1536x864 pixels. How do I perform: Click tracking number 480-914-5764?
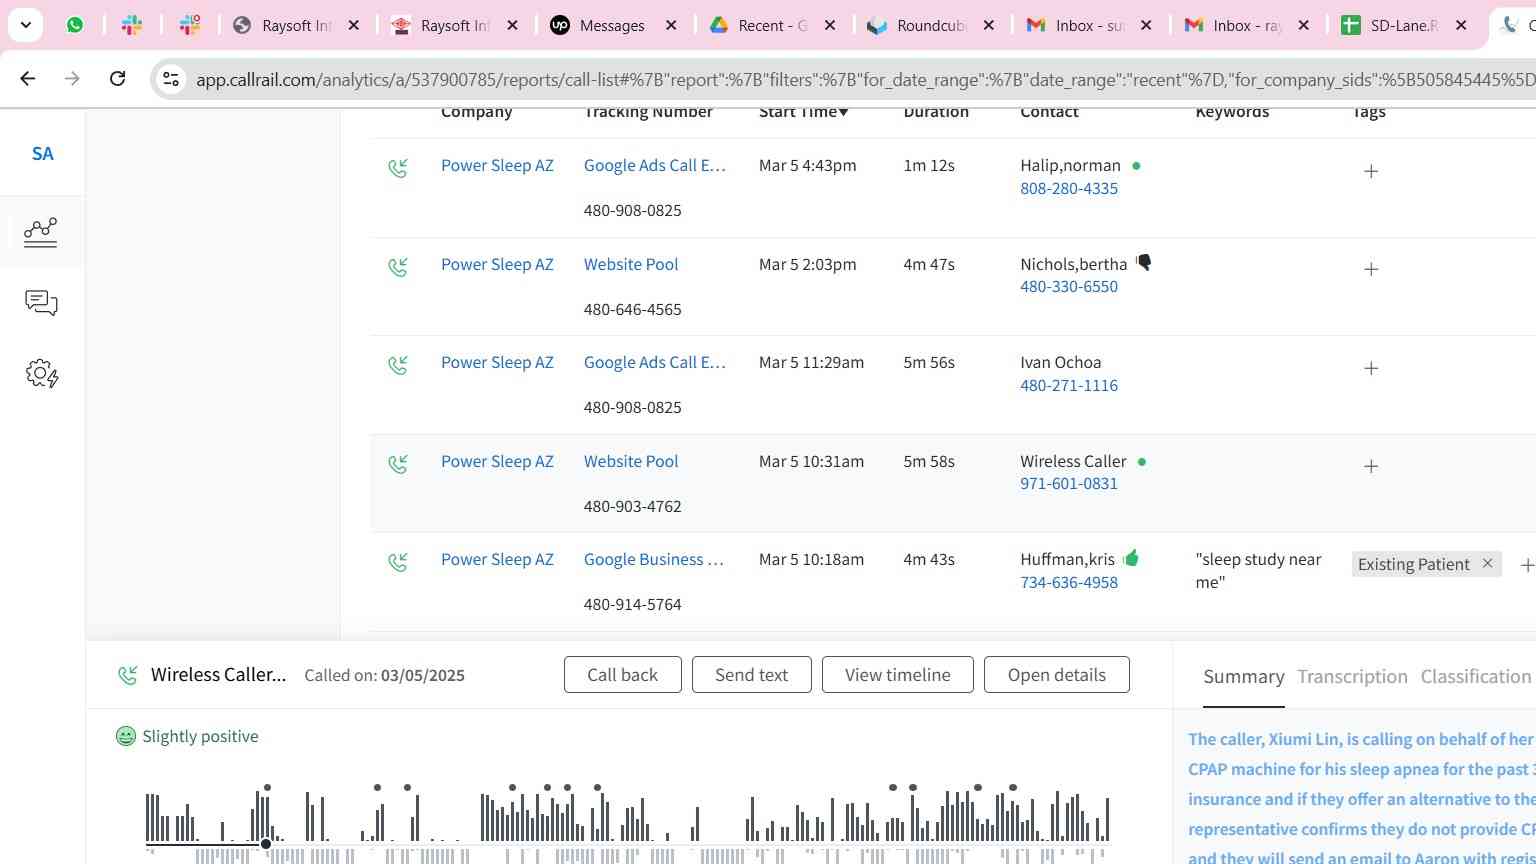click(633, 604)
